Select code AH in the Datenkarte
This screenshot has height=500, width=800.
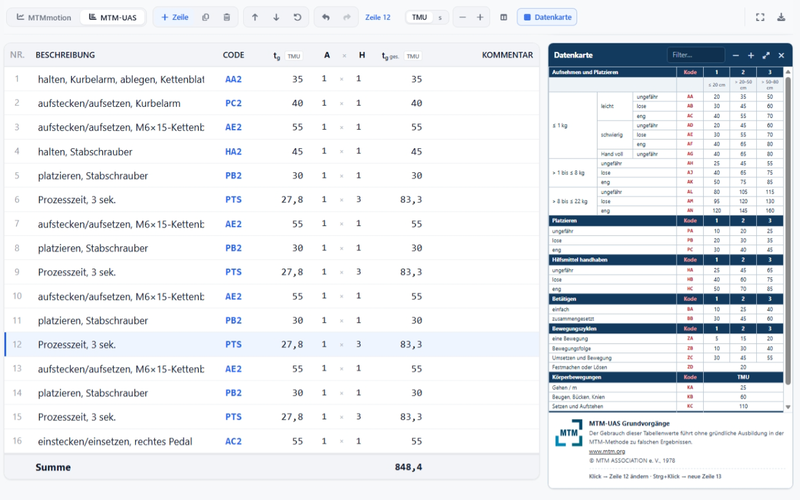[690, 163]
